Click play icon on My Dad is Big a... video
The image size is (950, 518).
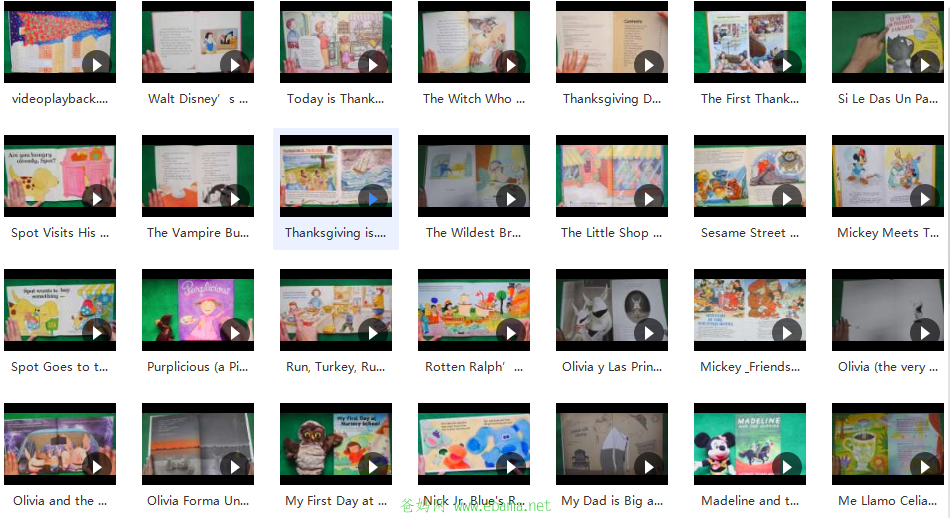[x=649, y=466]
